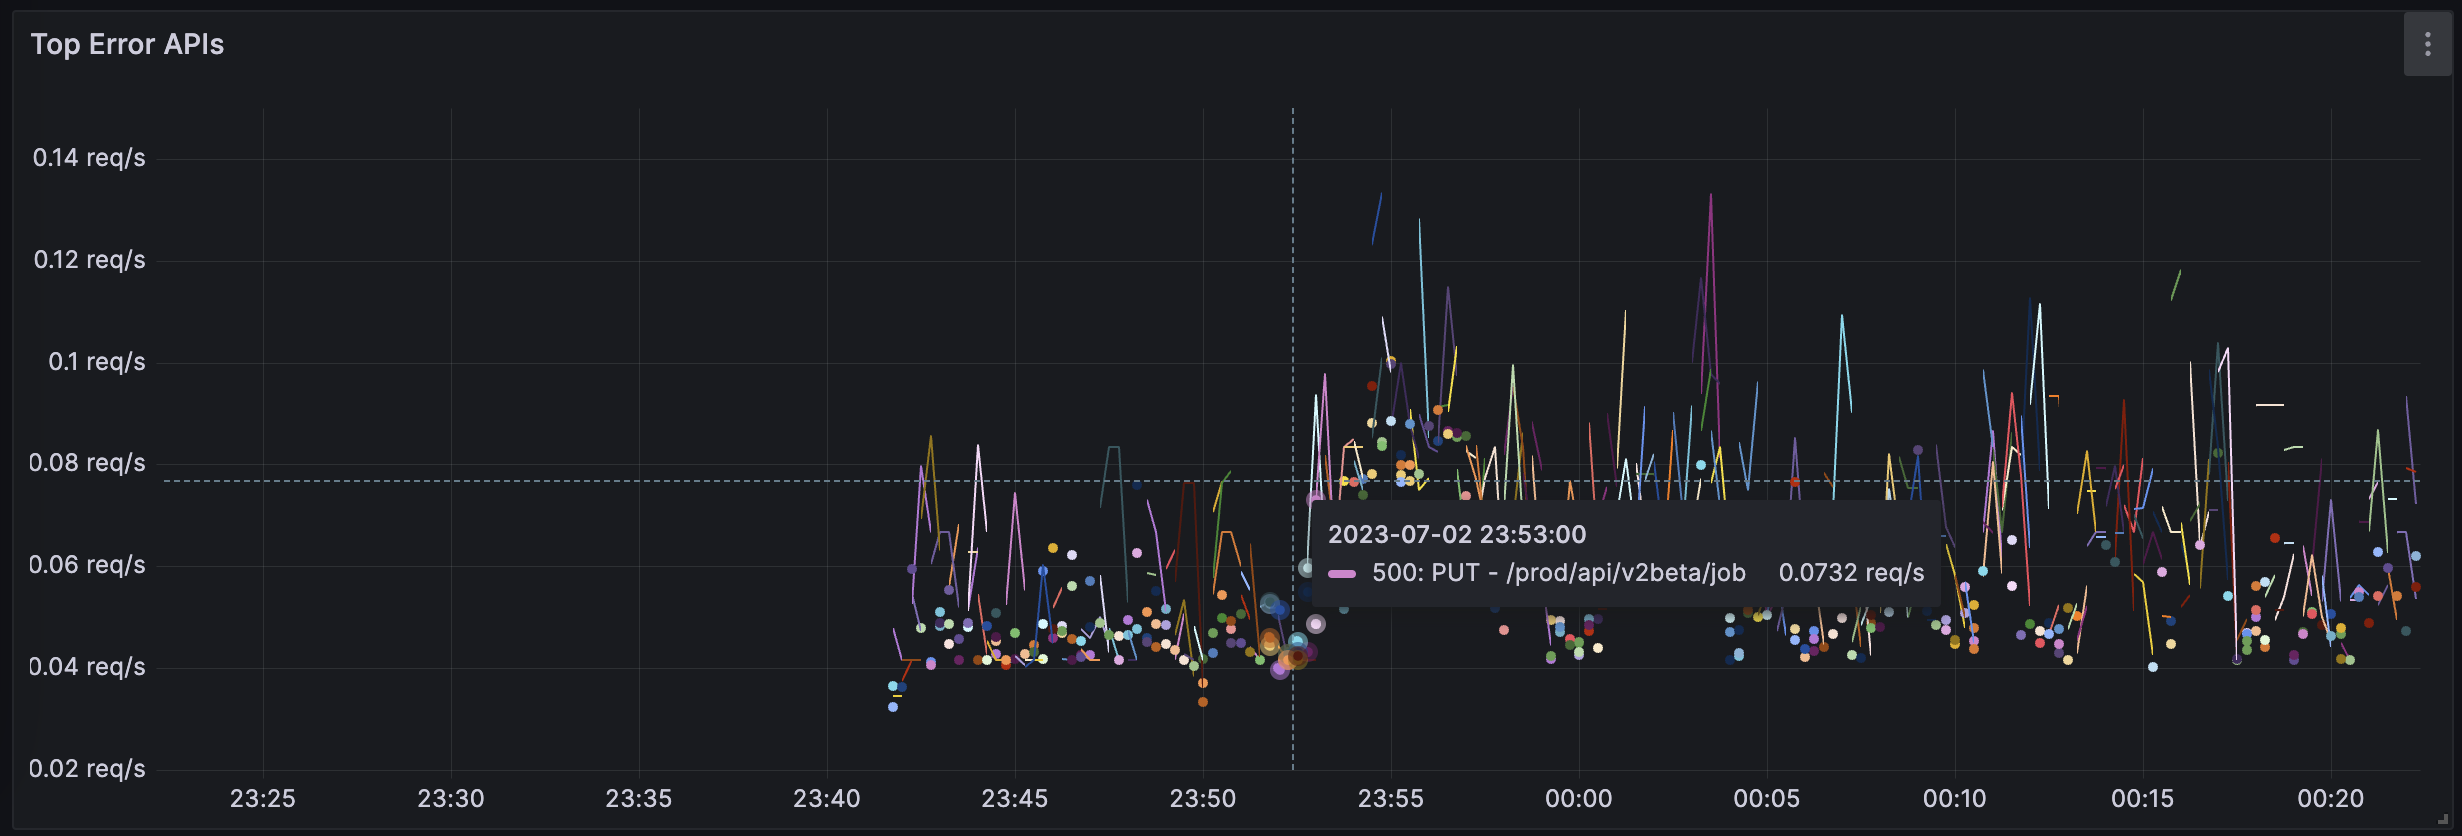
Task: Click the Top Error APIs panel title
Action: [x=127, y=44]
